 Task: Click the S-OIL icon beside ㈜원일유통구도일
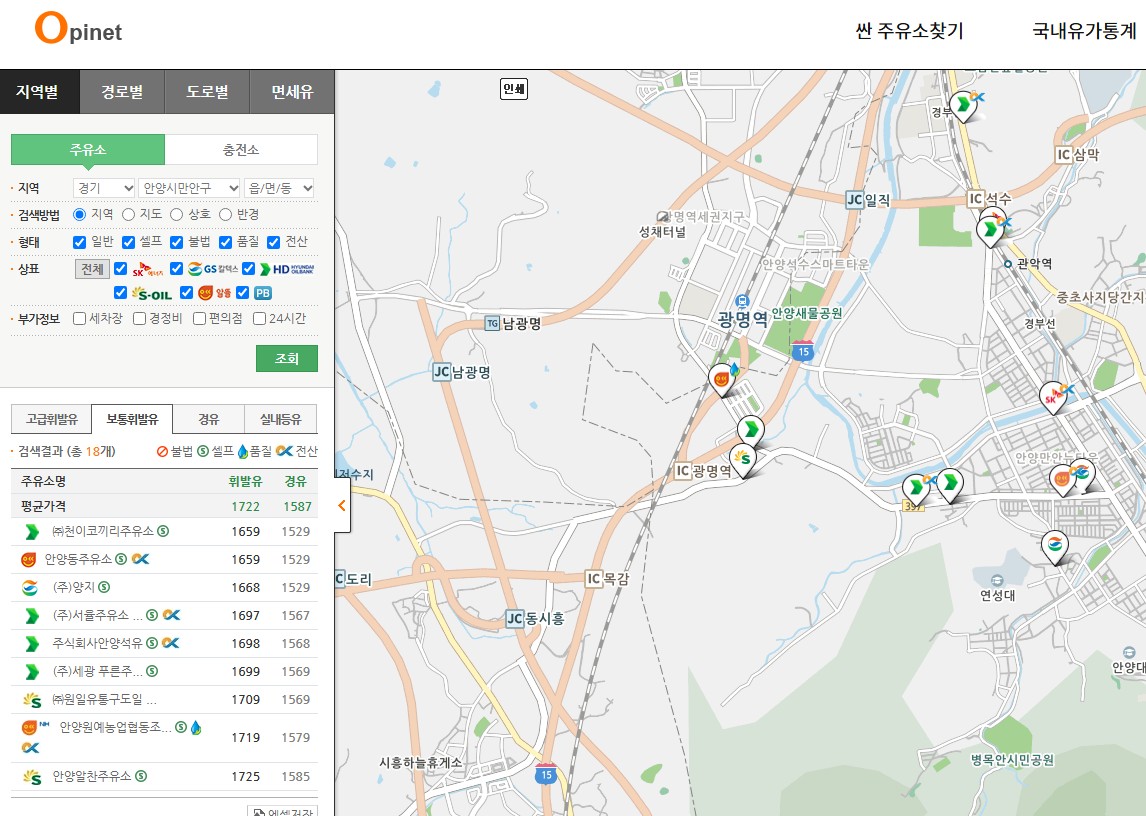pyautogui.click(x=31, y=700)
